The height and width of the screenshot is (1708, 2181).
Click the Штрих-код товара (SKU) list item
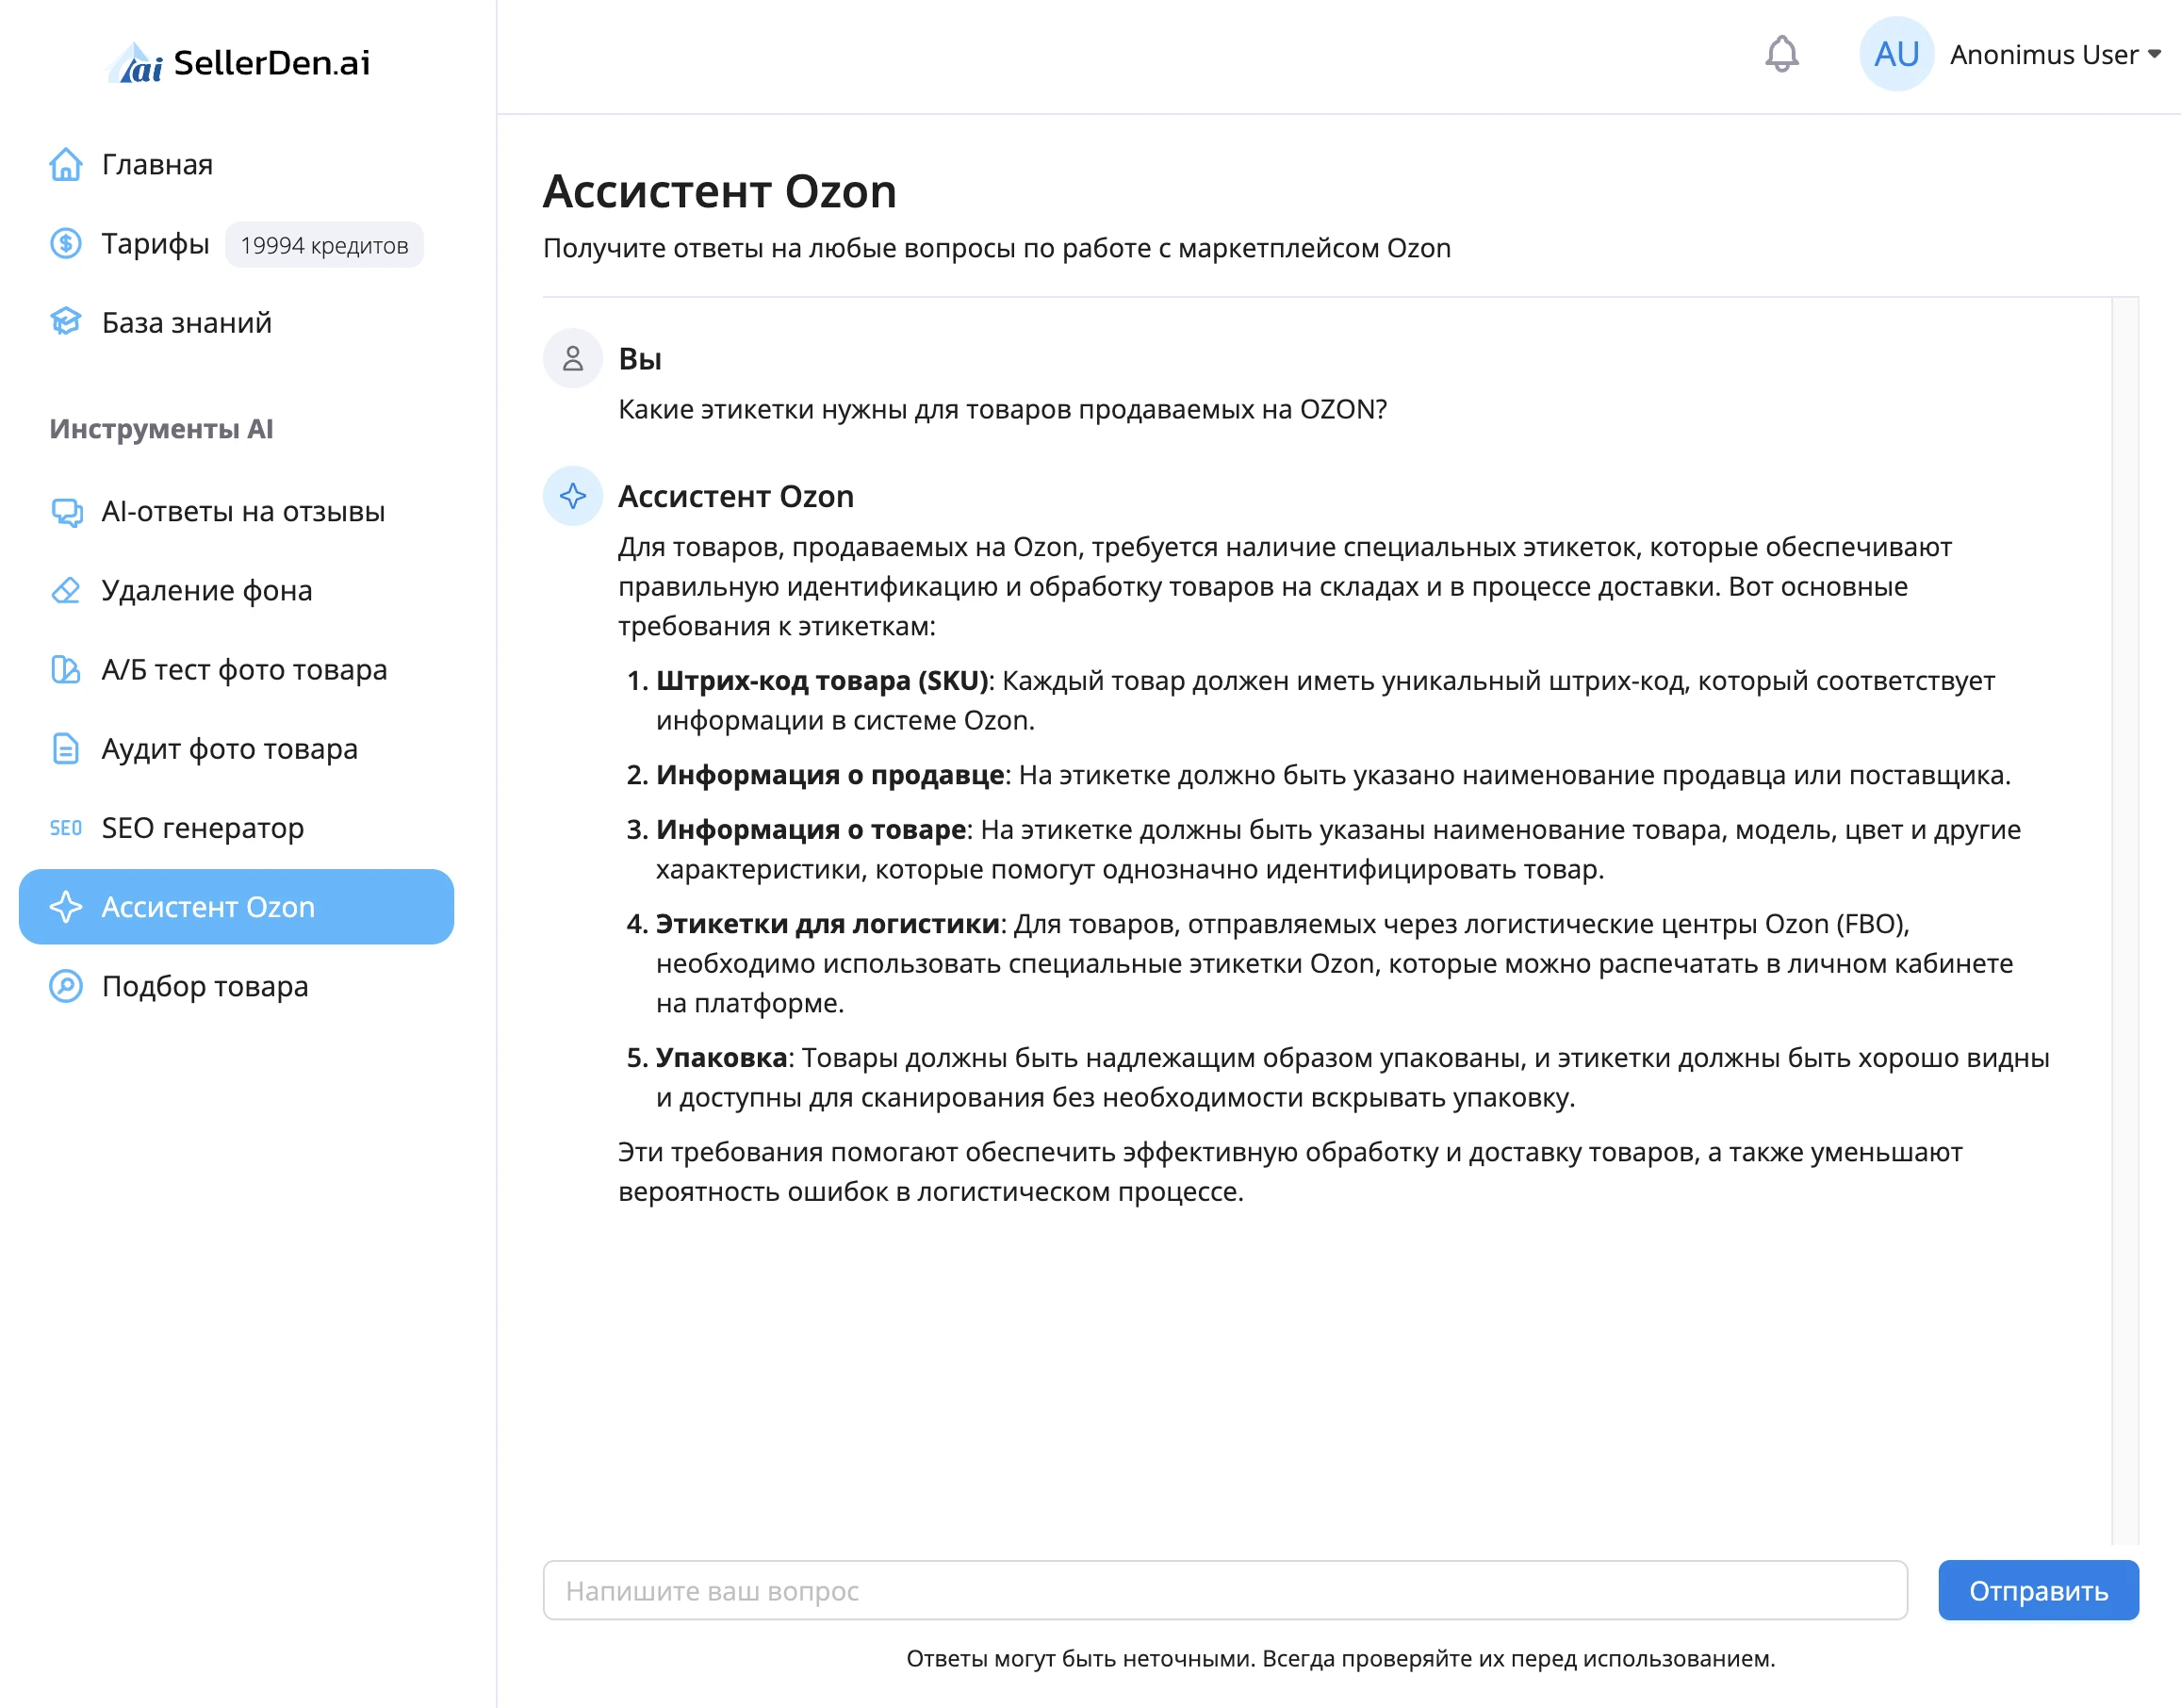click(1325, 700)
